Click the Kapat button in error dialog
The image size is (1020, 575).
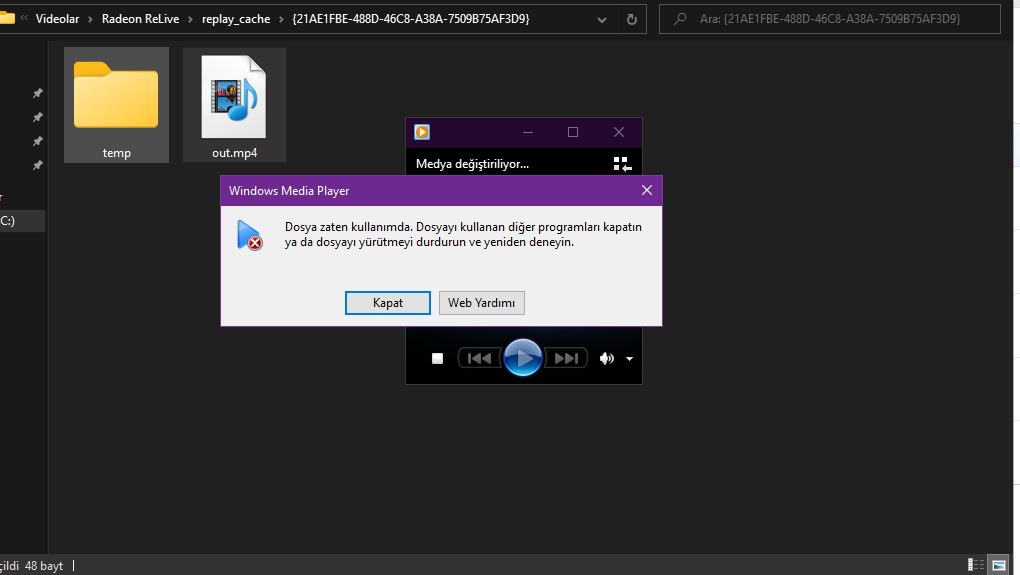388,303
